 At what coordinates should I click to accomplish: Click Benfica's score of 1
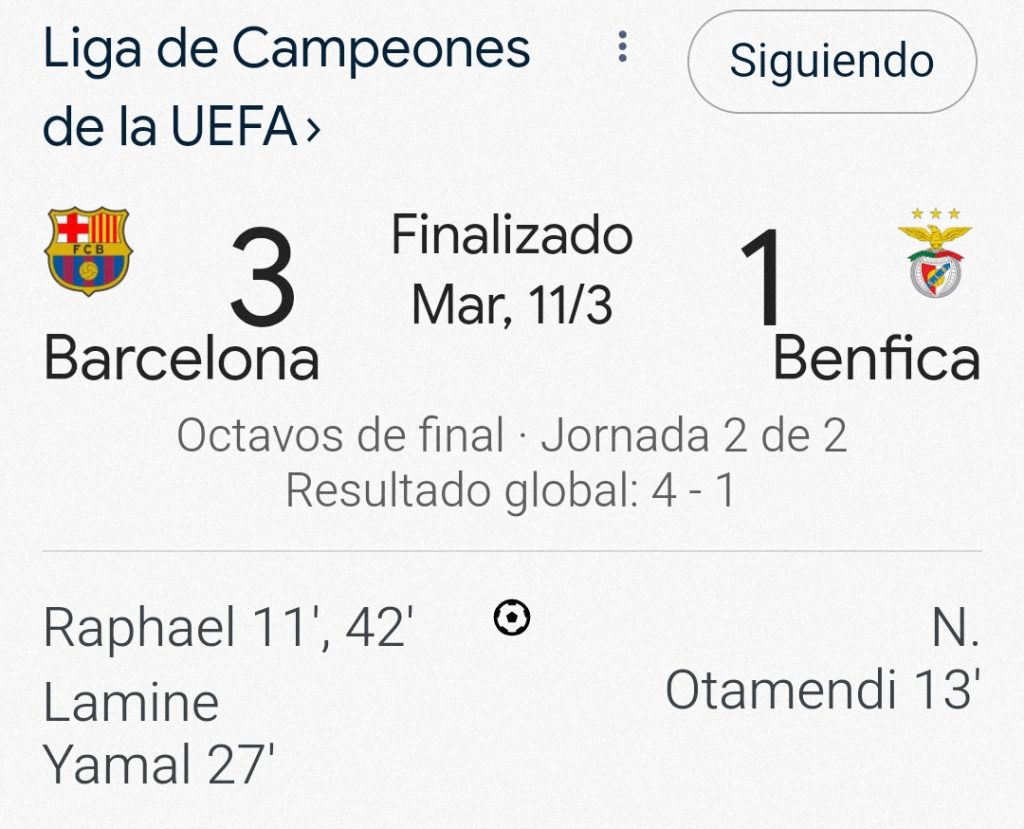tap(763, 280)
